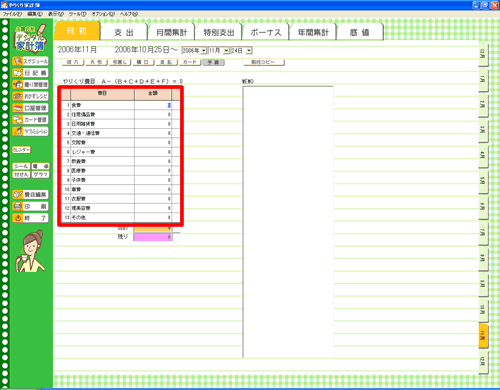Image resolution: width=500 pixels, height=390 pixels.
Task: Open the ファイル menu
Action: pos(12,14)
